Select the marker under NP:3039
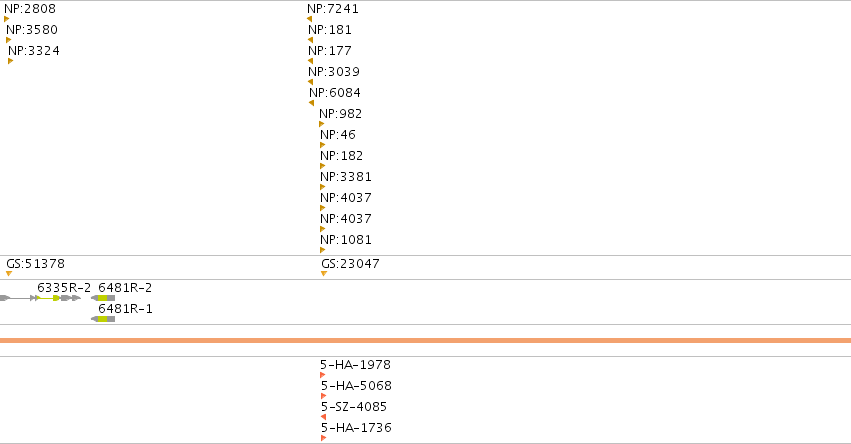The width and height of the screenshot is (851, 444). pos(310,82)
